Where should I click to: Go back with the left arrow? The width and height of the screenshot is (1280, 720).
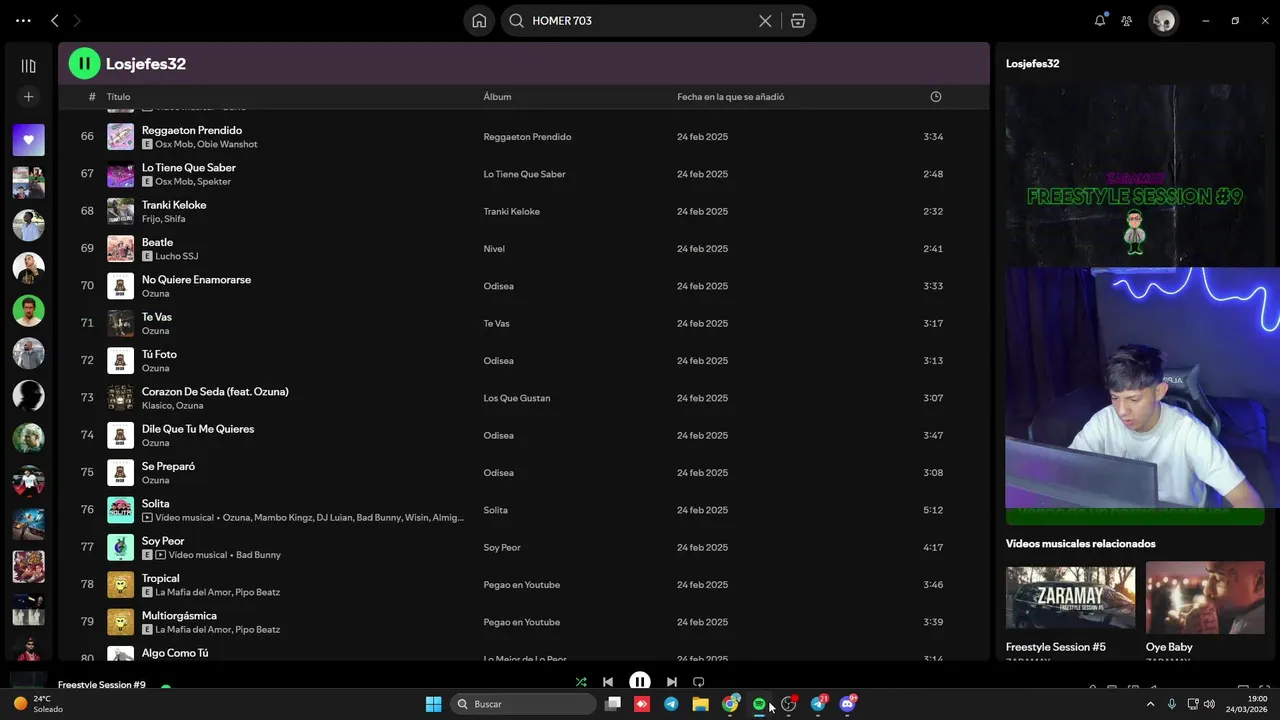(54, 20)
